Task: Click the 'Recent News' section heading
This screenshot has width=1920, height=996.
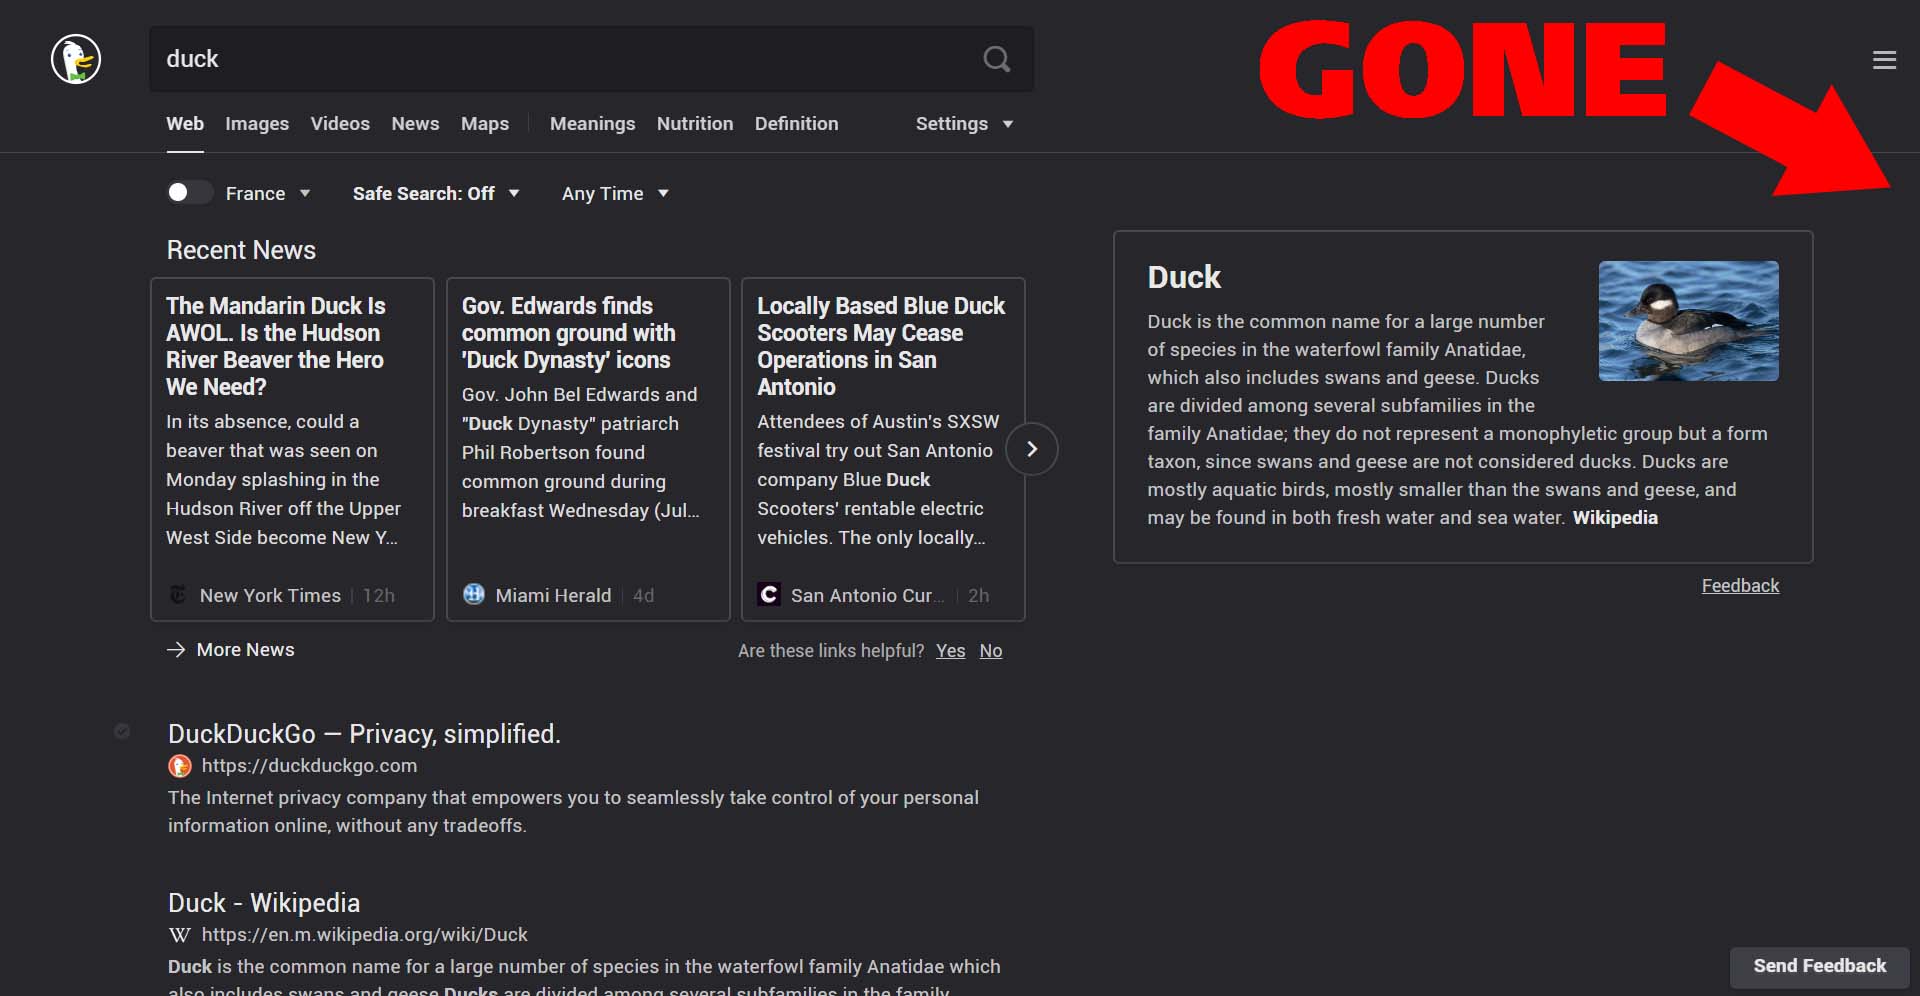Action: (x=241, y=250)
